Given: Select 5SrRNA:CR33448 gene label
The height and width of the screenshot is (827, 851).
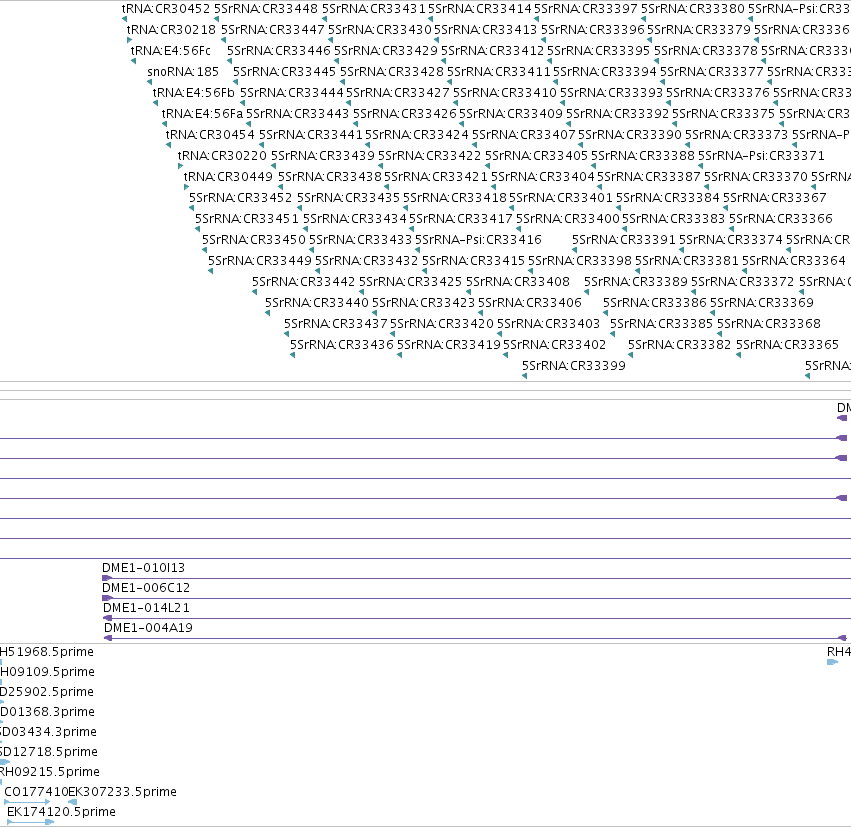Looking at the screenshot, I should (x=266, y=9).
